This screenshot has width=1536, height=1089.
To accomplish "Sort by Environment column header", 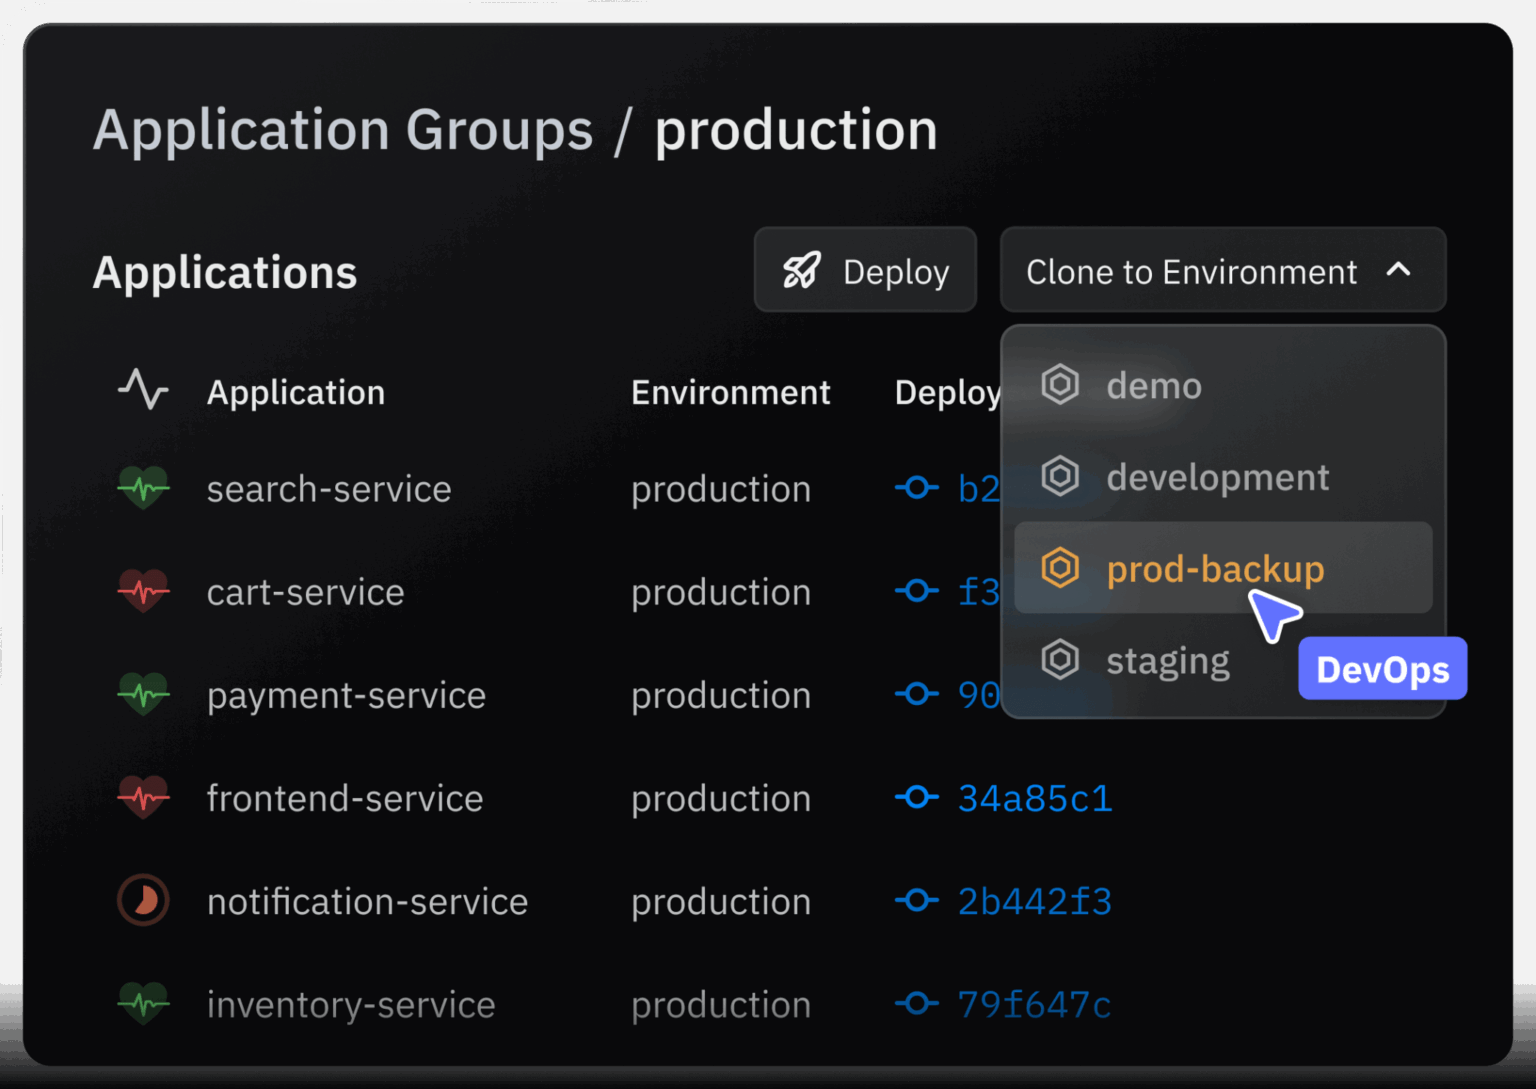I will [x=730, y=393].
